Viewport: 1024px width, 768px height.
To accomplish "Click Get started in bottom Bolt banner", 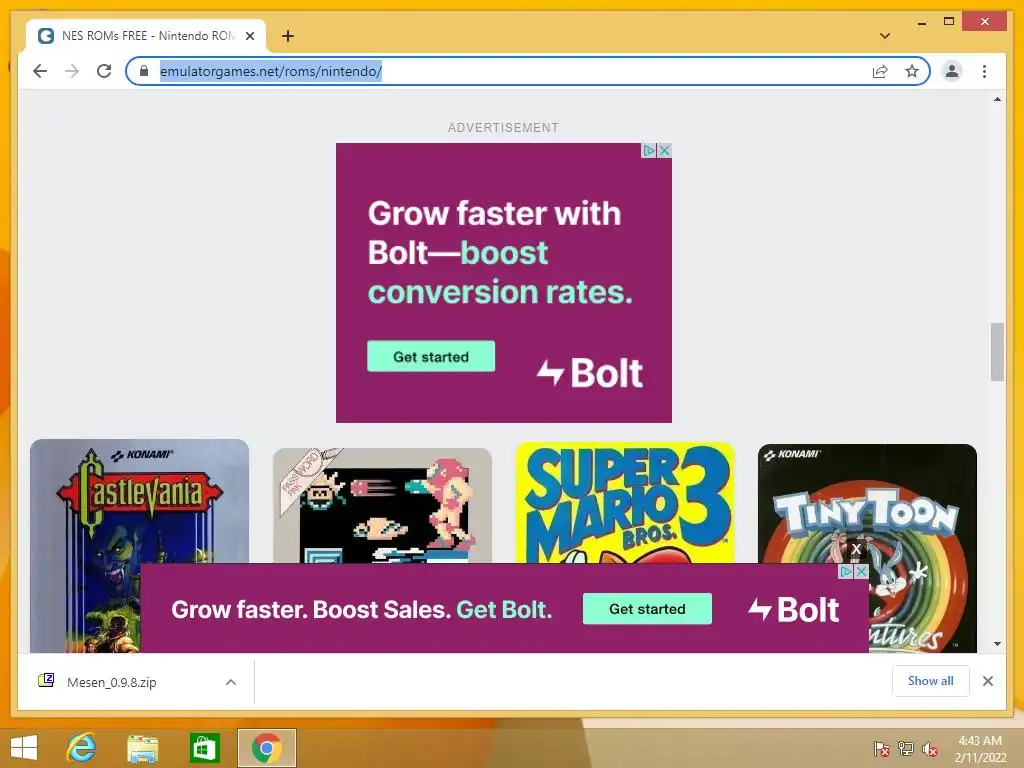I will pyautogui.click(x=647, y=609).
